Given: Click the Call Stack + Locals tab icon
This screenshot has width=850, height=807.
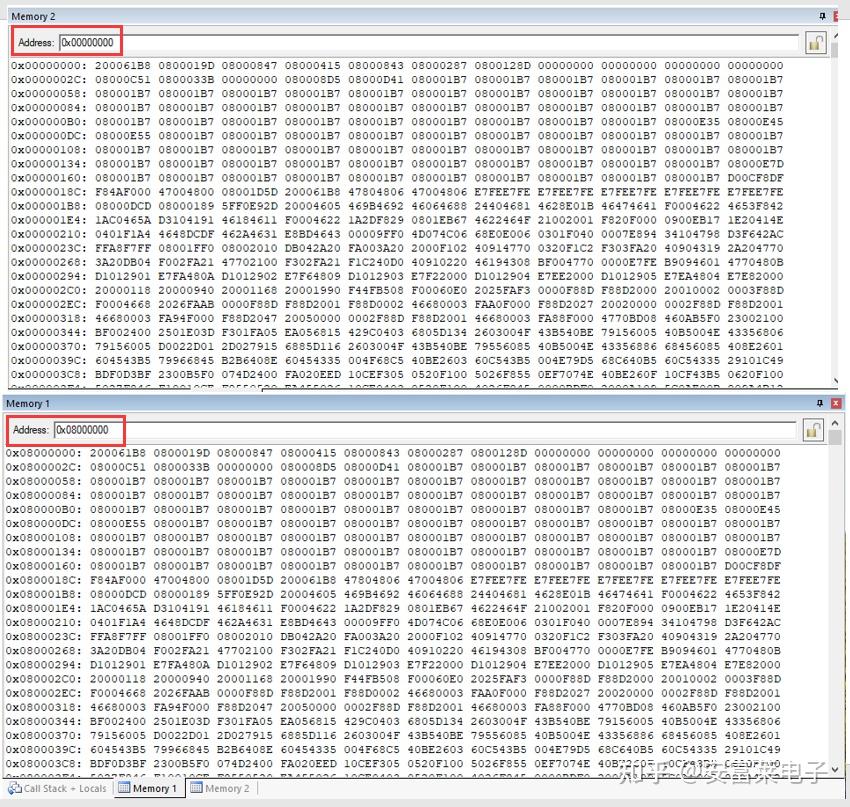Looking at the screenshot, I should 12,789.
